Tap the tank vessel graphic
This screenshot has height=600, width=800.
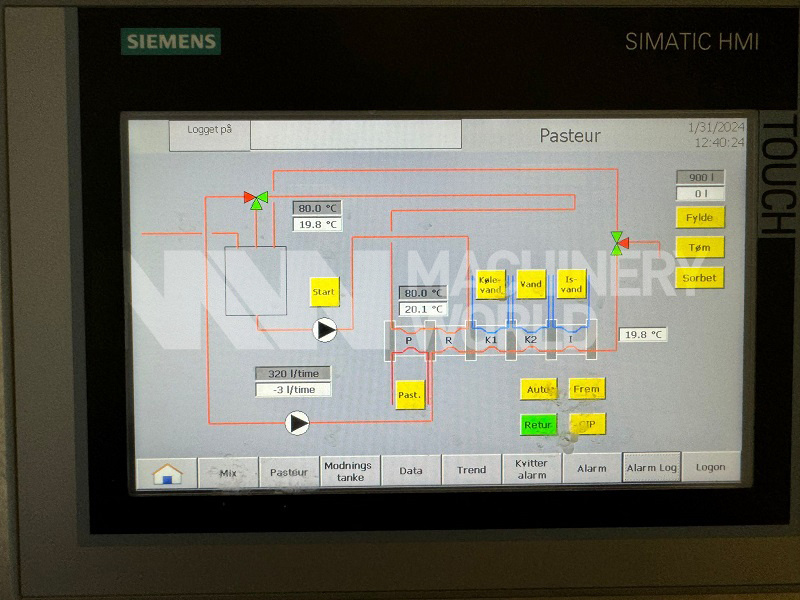point(256,281)
